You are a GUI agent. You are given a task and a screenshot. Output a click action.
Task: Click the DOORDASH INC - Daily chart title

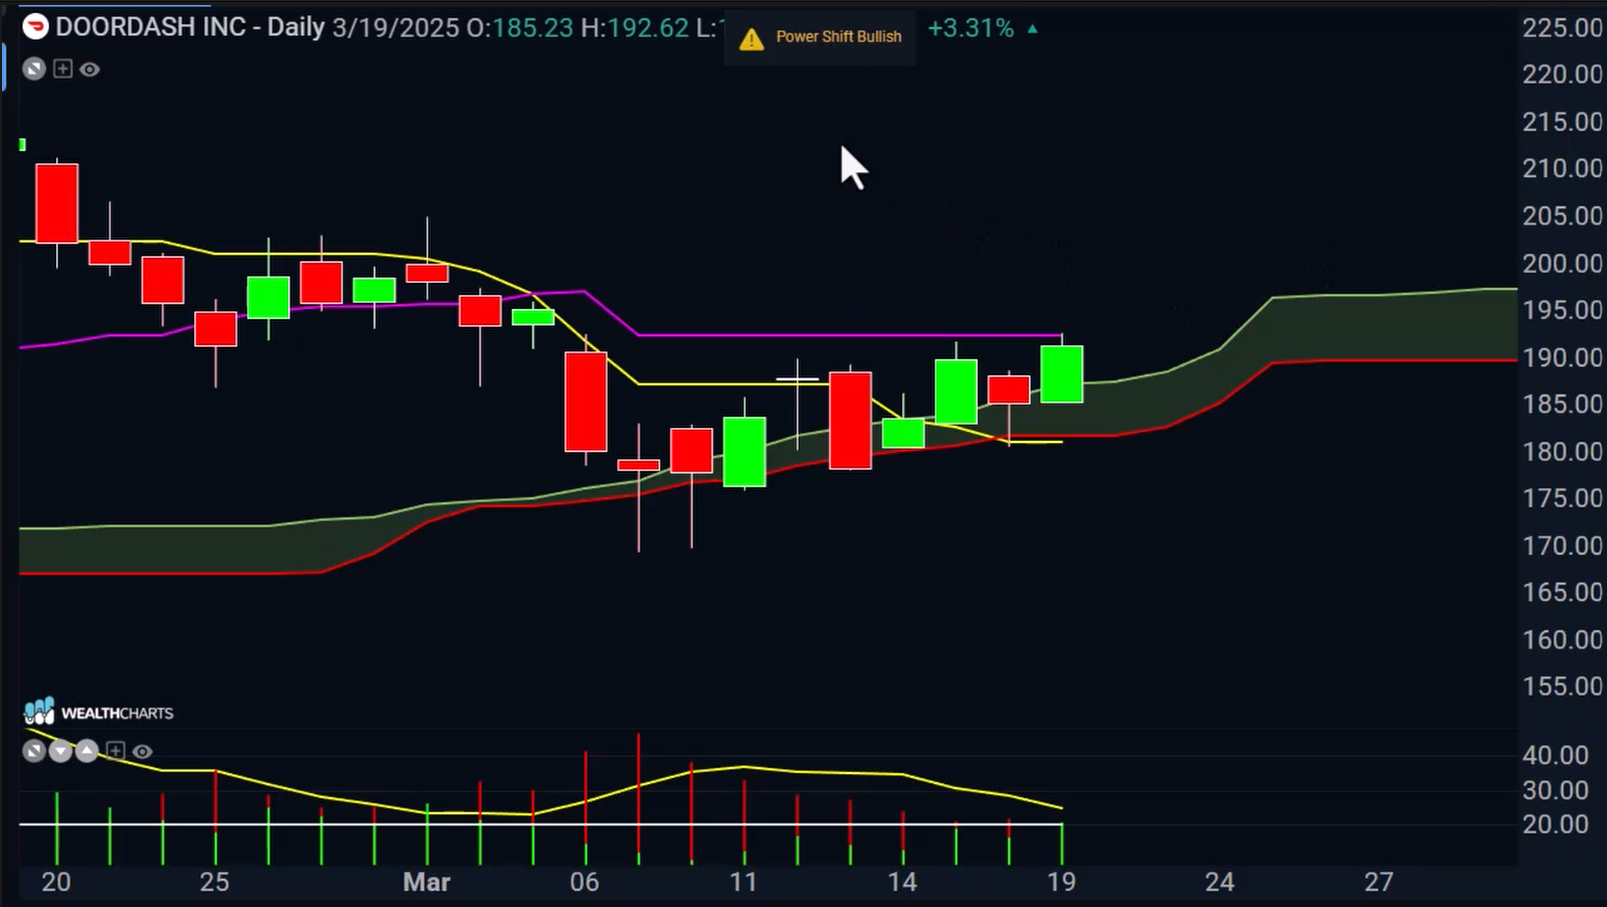point(190,27)
